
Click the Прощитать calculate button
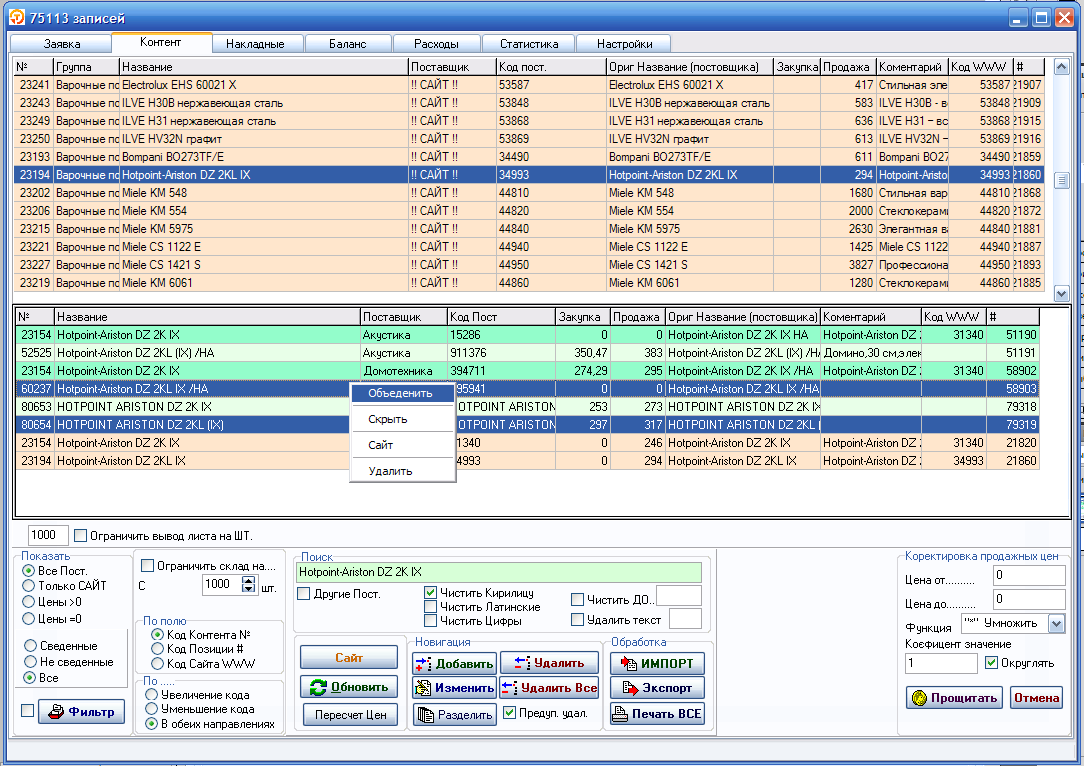pyautogui.click(x=954, y=698)
